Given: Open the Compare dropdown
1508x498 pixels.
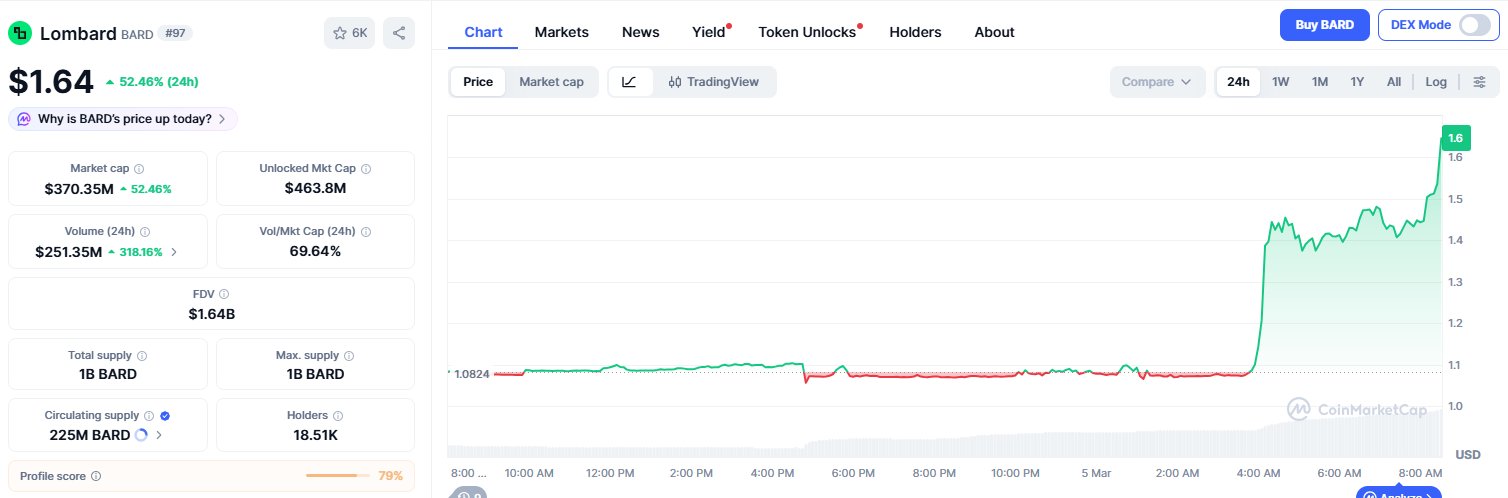Looking at the screenshot, I should (1157, 82).
